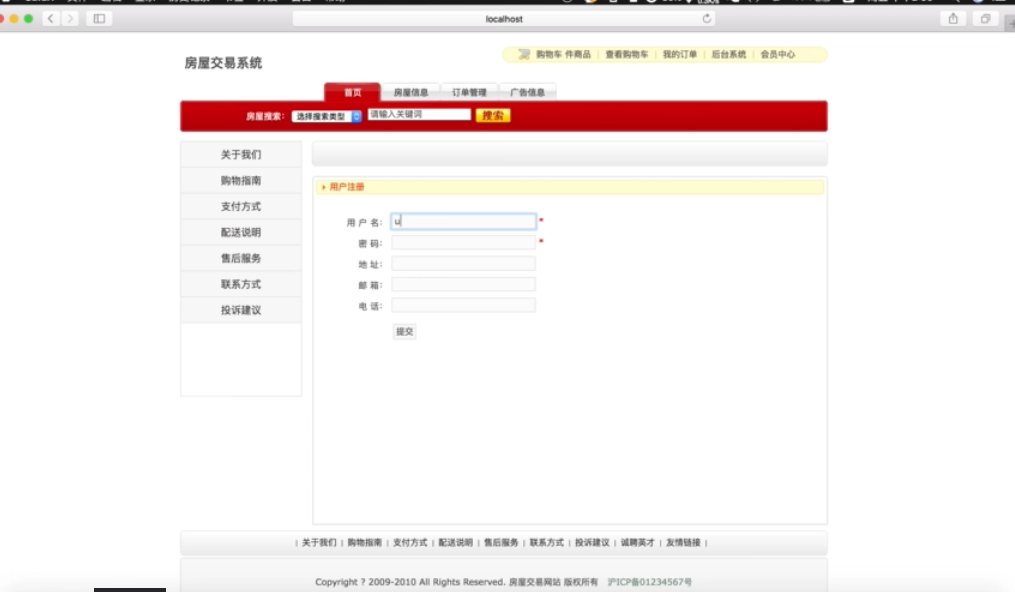Click the shopping cart icon
Viewport: 1015px width, 592px height.
524,54
